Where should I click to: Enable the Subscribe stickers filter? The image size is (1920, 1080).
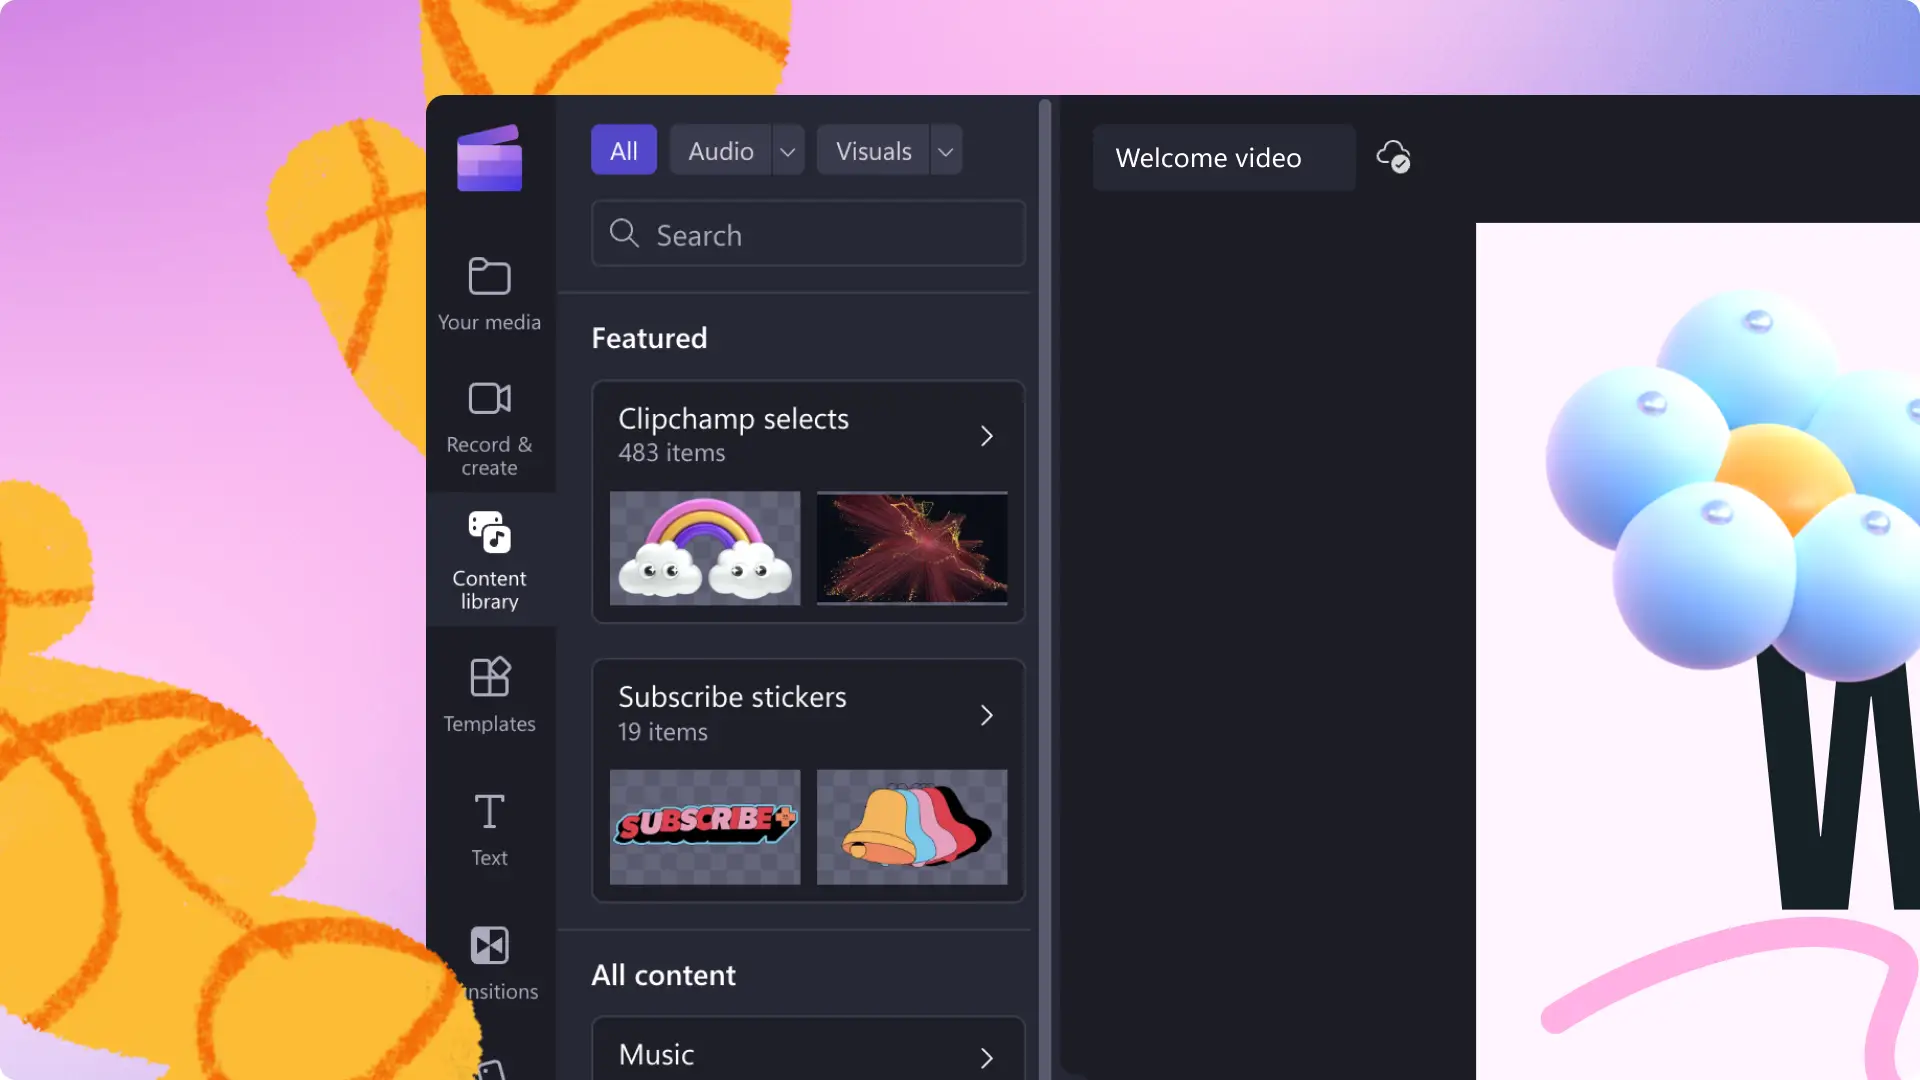pyautogui.click(x=986, y=712)
